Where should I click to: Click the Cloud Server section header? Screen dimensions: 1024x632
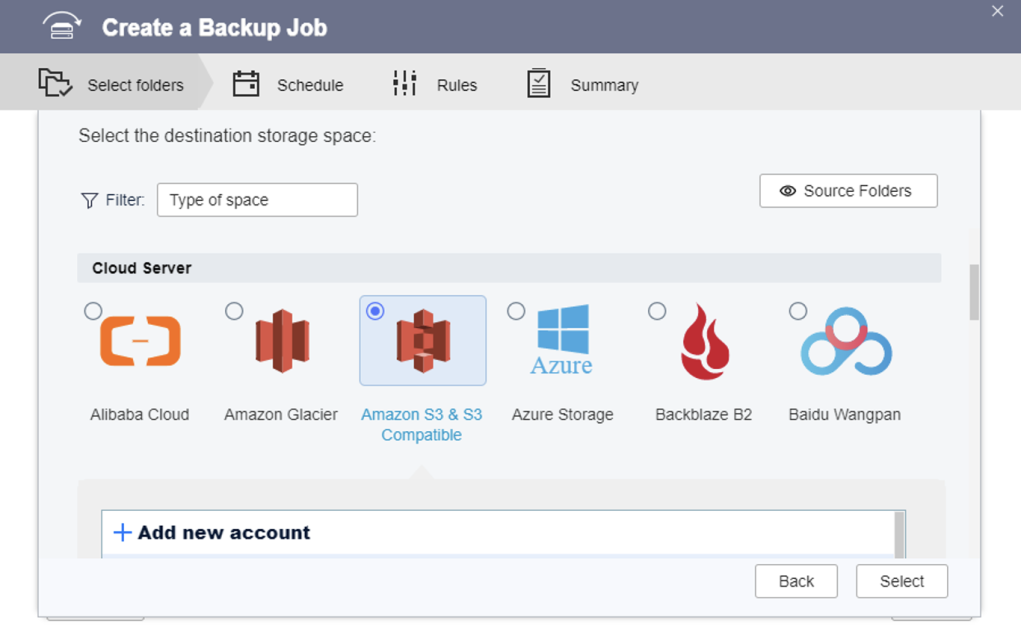click(509, 268)
